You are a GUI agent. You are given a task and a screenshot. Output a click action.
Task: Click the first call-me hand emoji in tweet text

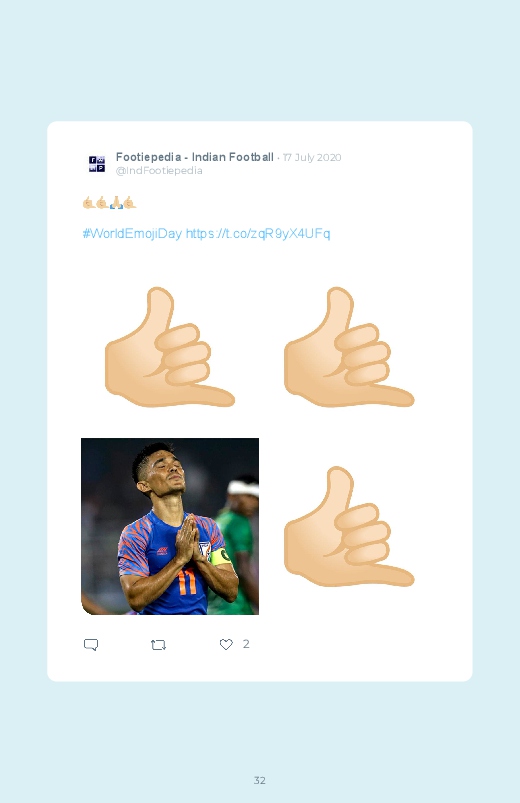[x=89, y=203]
